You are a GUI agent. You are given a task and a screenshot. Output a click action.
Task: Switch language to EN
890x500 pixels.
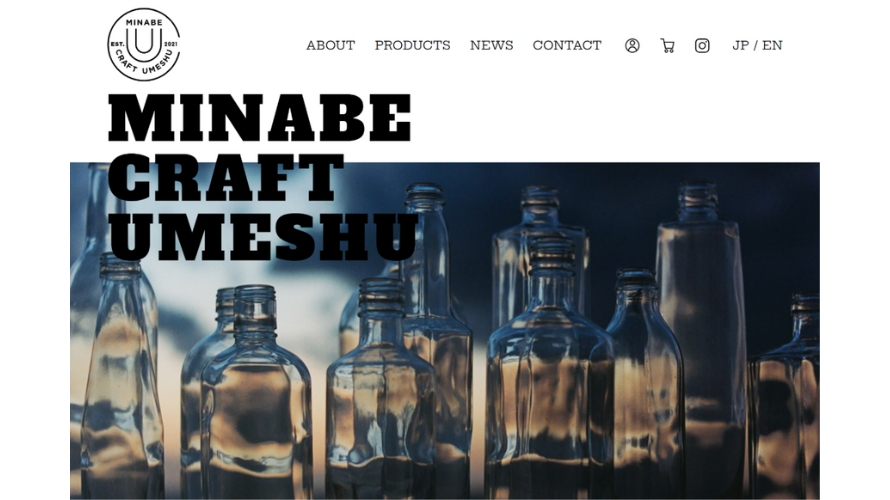coord(772,45)
